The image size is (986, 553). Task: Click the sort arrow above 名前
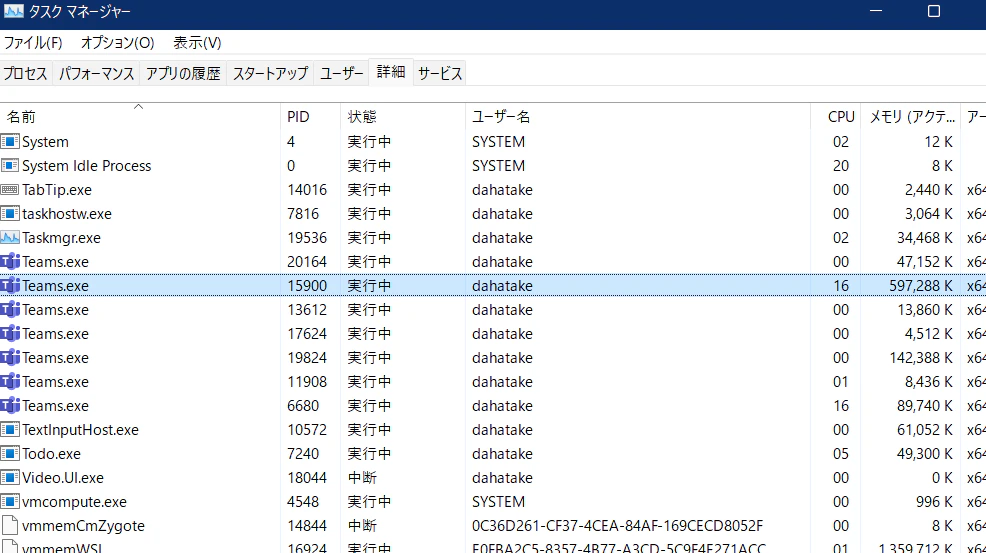click(139, 107)
